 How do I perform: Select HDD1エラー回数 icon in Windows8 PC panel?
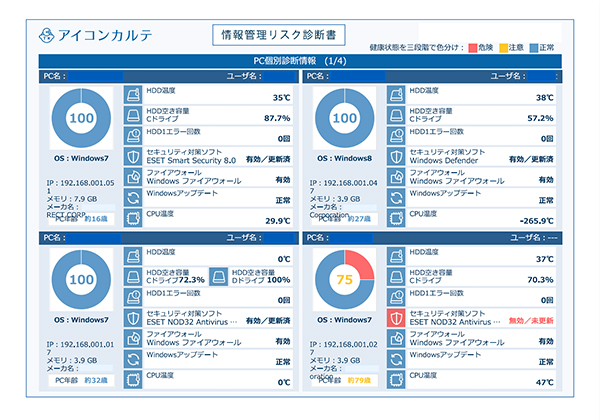click(396, 136)
